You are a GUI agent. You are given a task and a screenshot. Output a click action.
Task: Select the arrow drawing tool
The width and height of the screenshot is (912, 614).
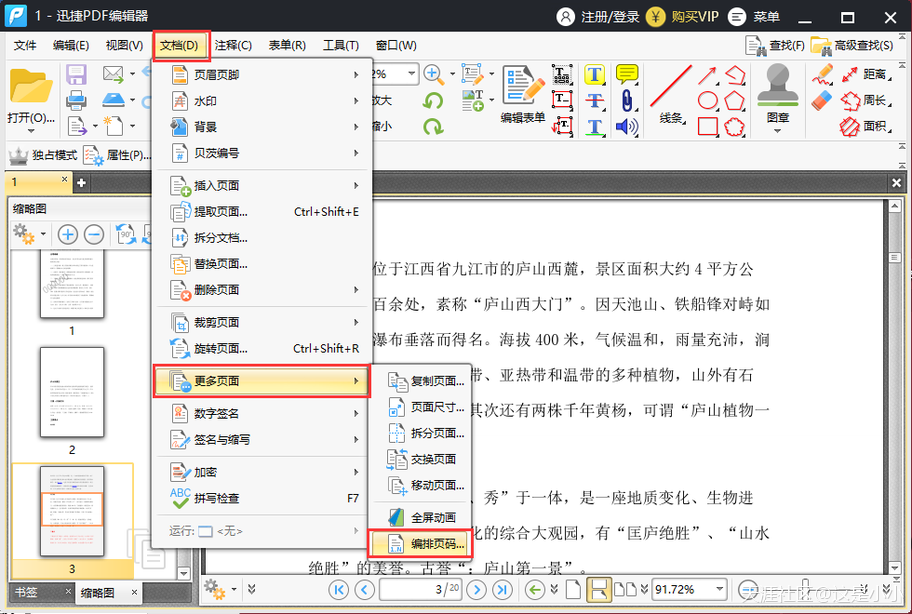point(707,75)
